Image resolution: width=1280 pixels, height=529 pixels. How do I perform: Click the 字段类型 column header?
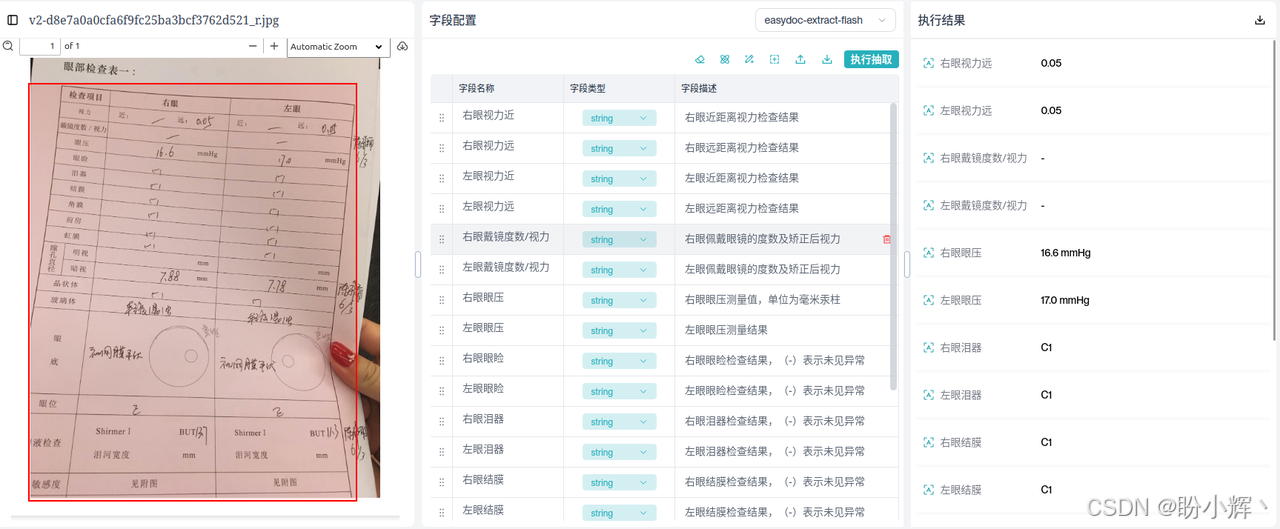(x=588, y=88)
